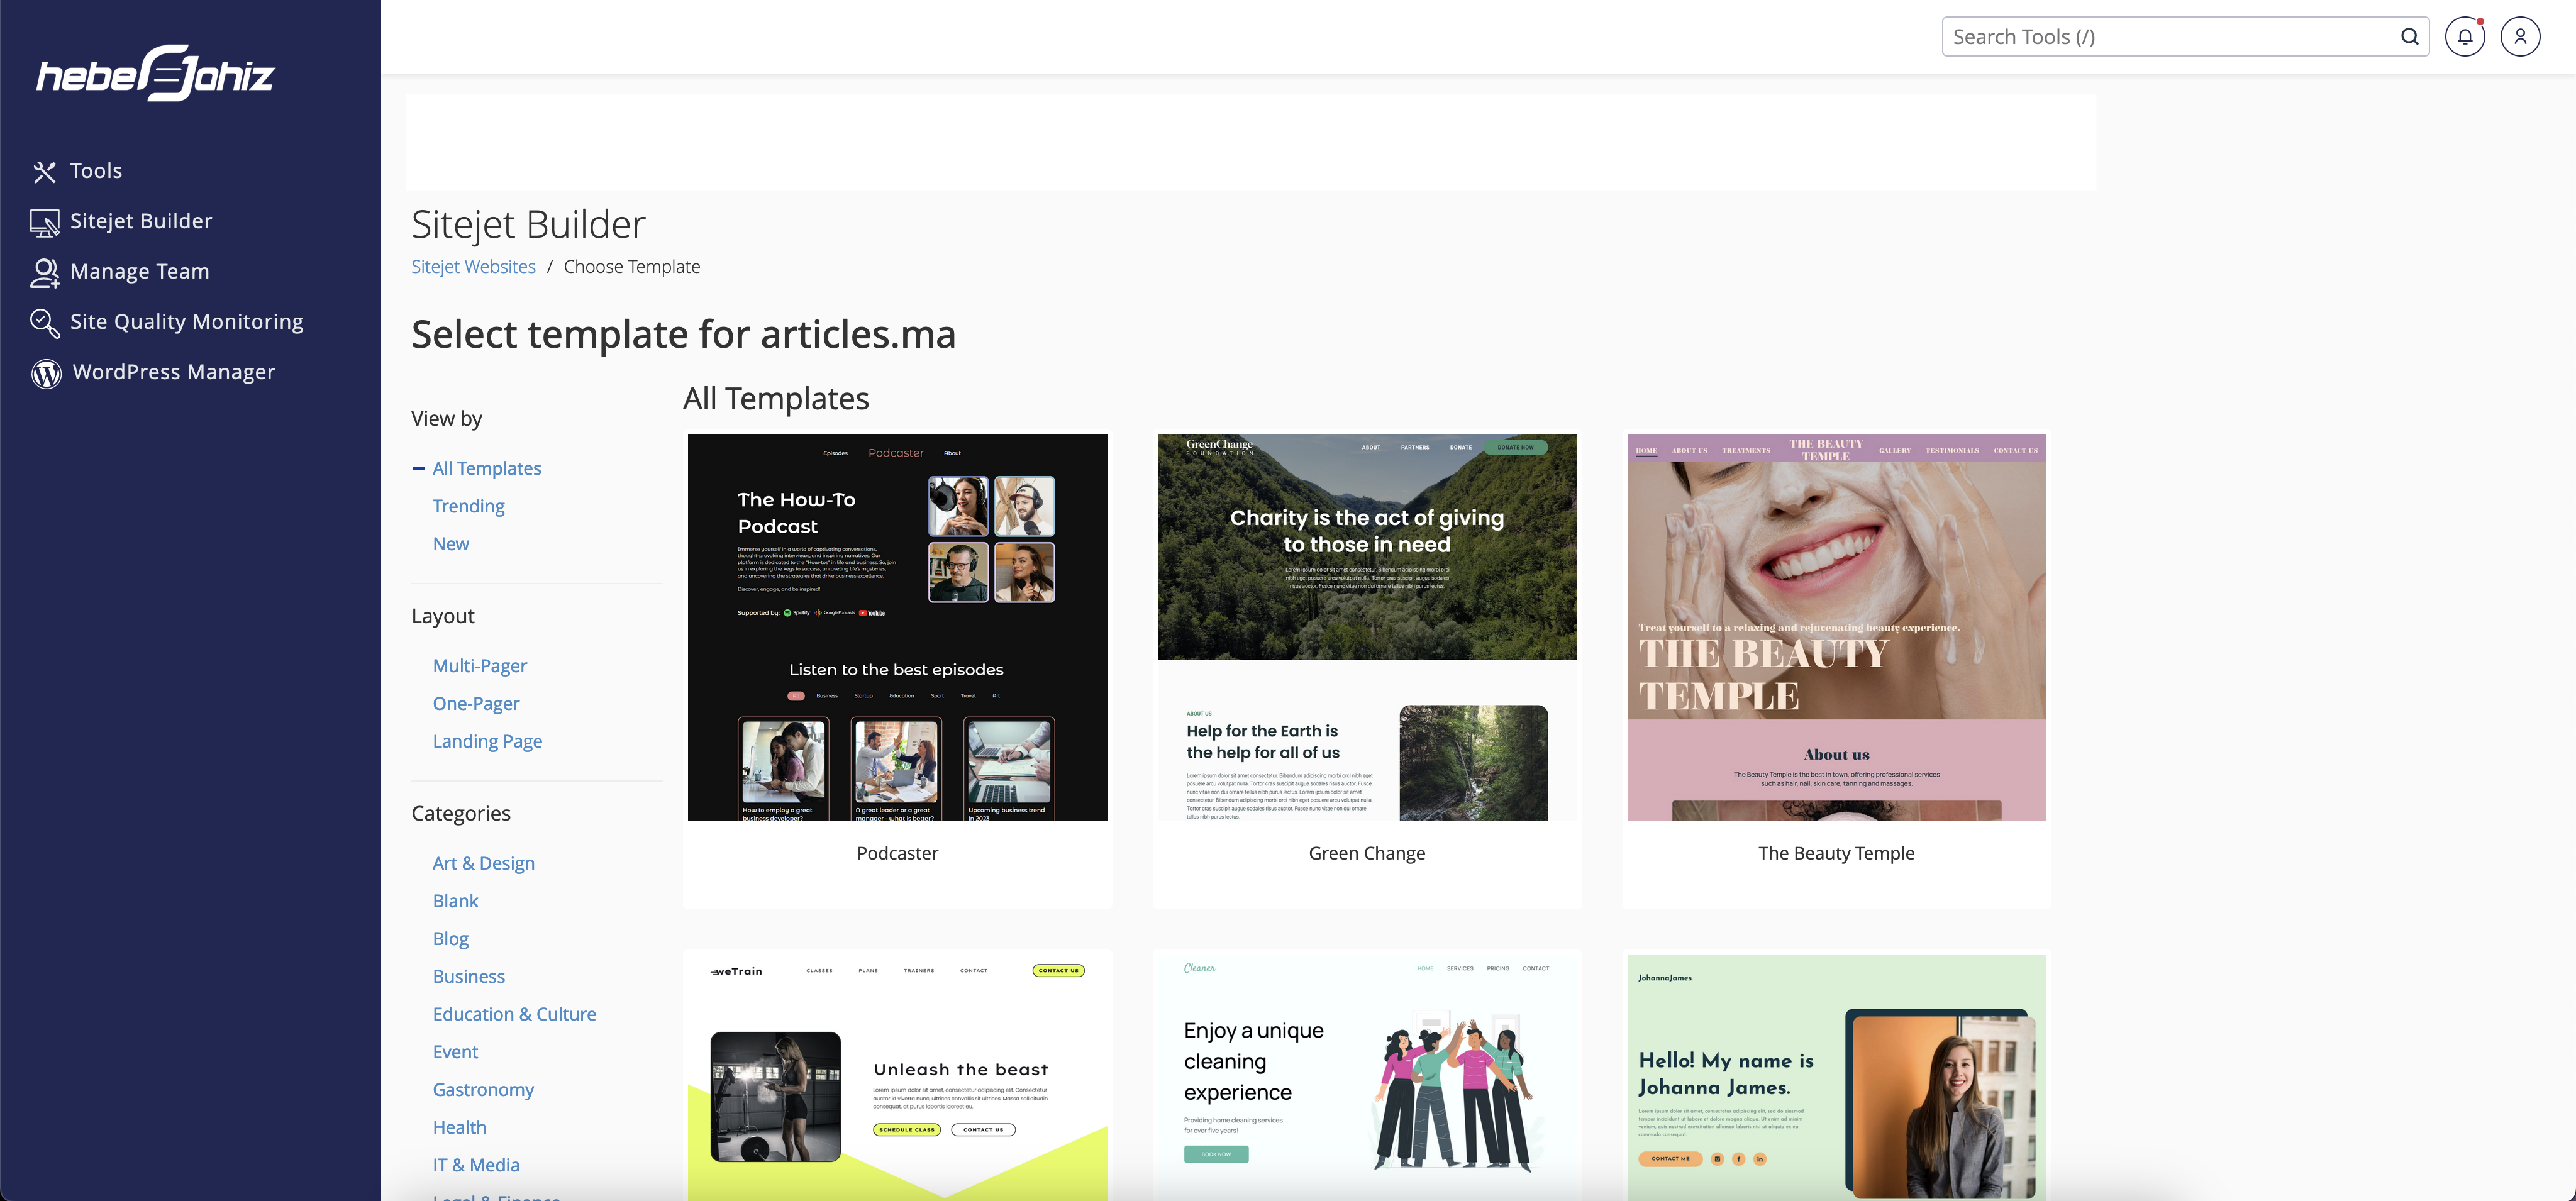Go to Sitejet Websites breadcrumb link
The image size is (2576, 1201).
click(x=473, y=267)
